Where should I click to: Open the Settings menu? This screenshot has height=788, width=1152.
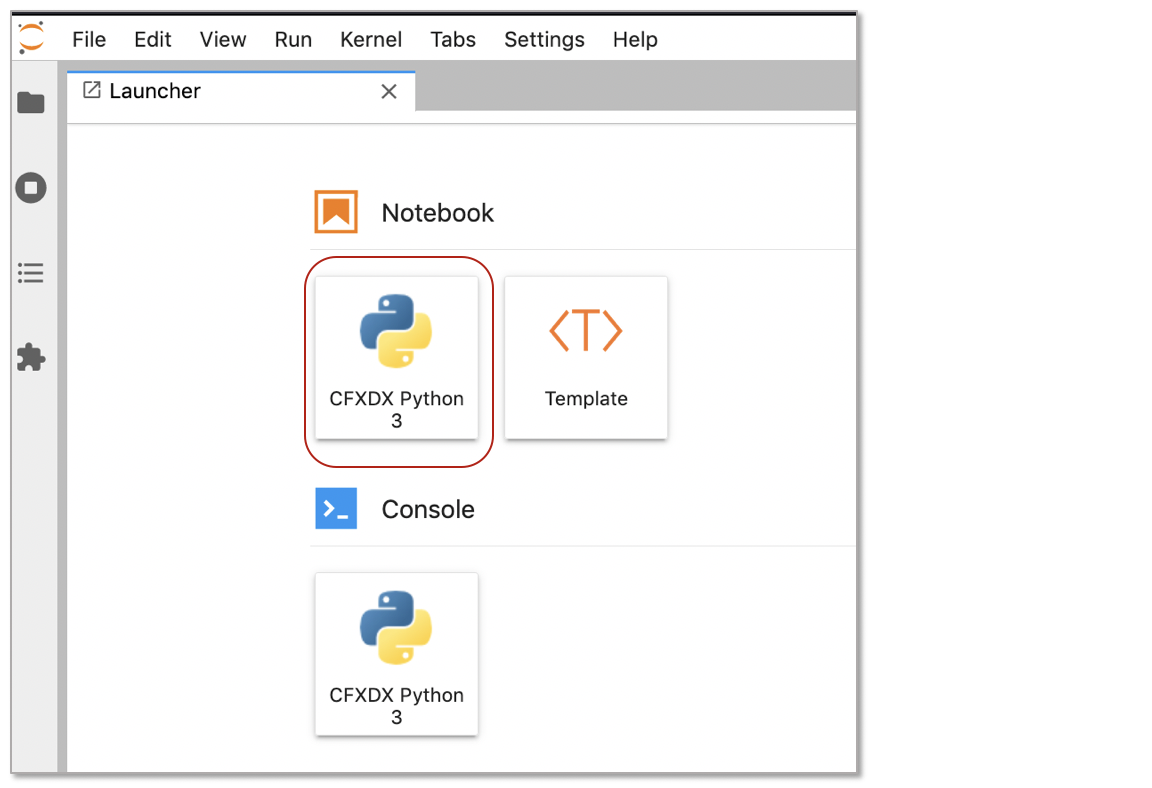(544, 40)
